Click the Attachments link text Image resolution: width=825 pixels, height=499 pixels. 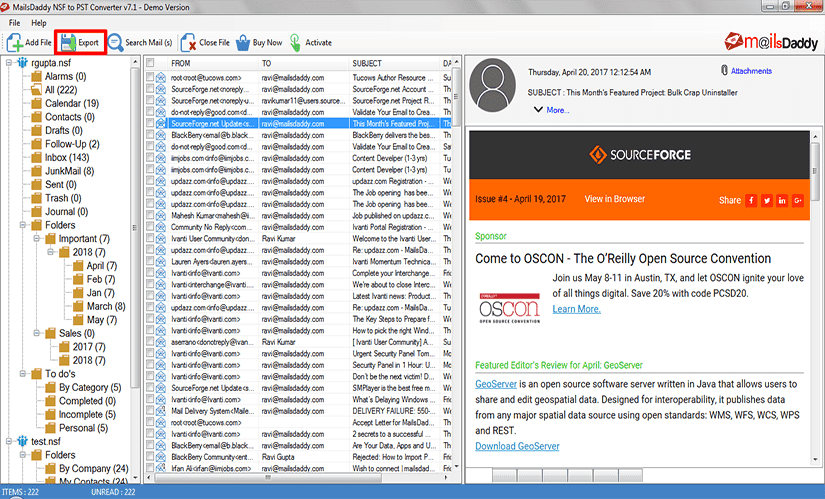[x=751, y=71]
